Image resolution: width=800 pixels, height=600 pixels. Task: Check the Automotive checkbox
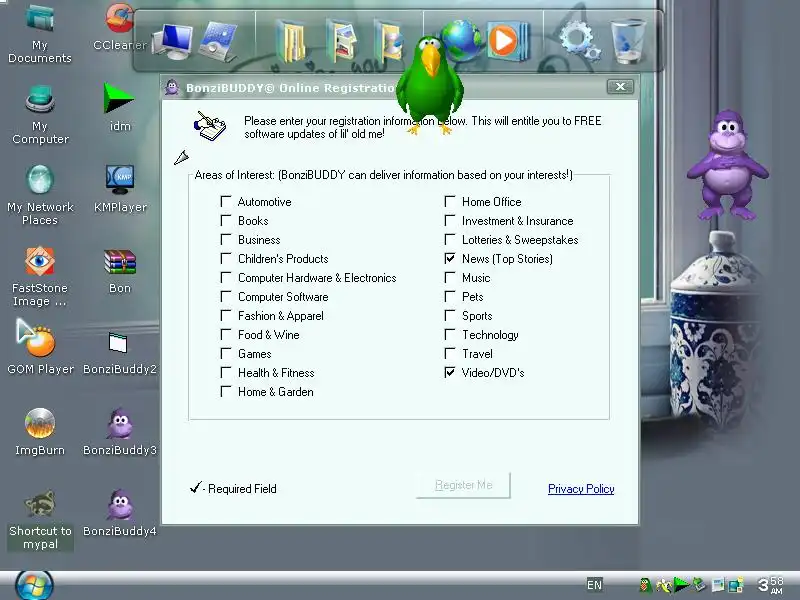click(226, 202)
